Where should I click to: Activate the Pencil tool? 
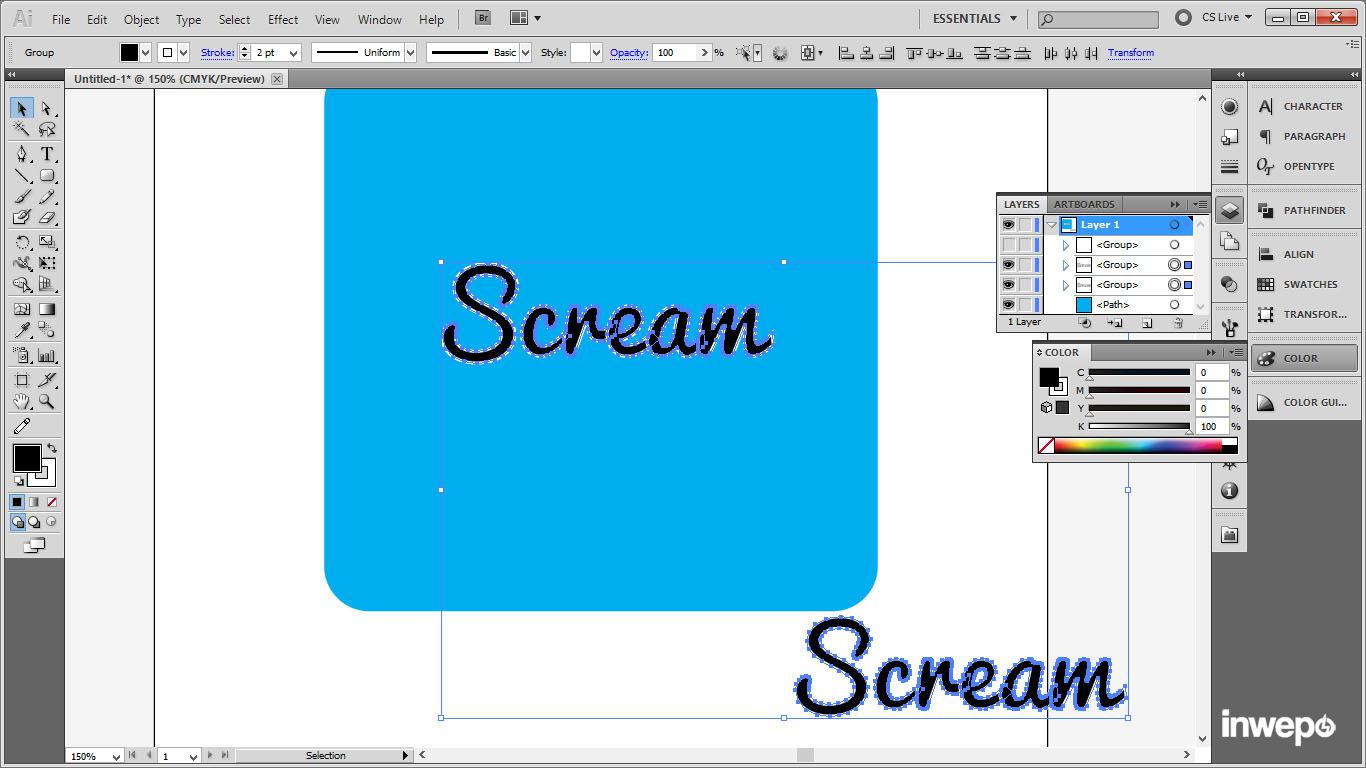pos(46,197)
